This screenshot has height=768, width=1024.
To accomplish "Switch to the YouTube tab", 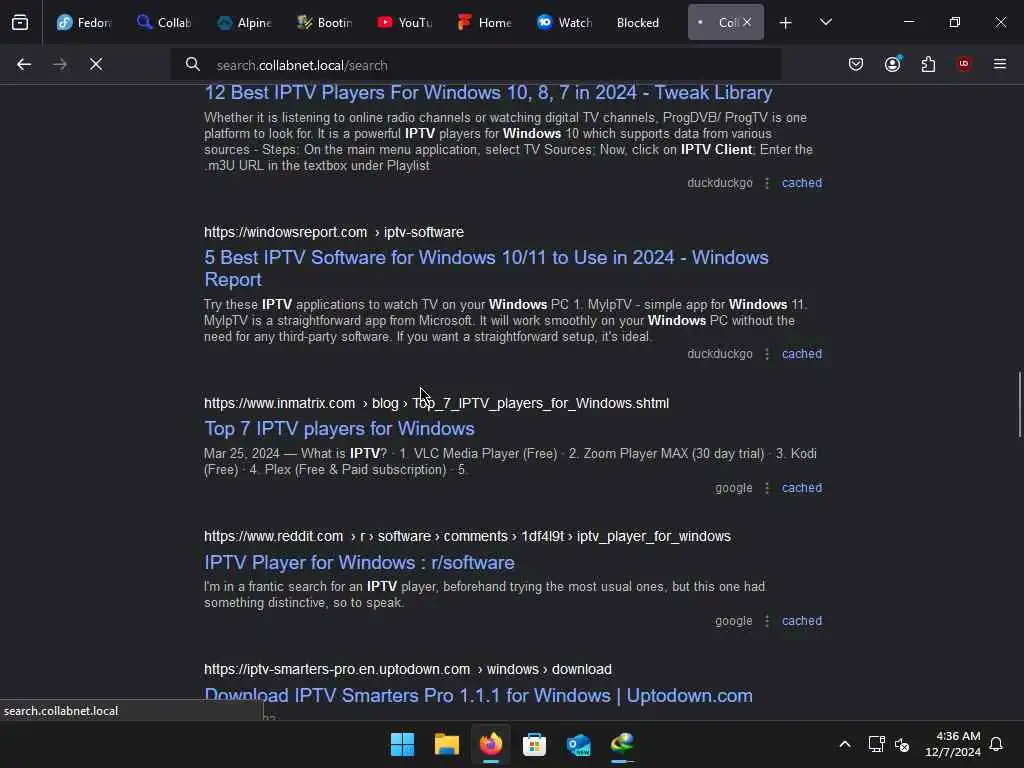I will tap(404, 22).
